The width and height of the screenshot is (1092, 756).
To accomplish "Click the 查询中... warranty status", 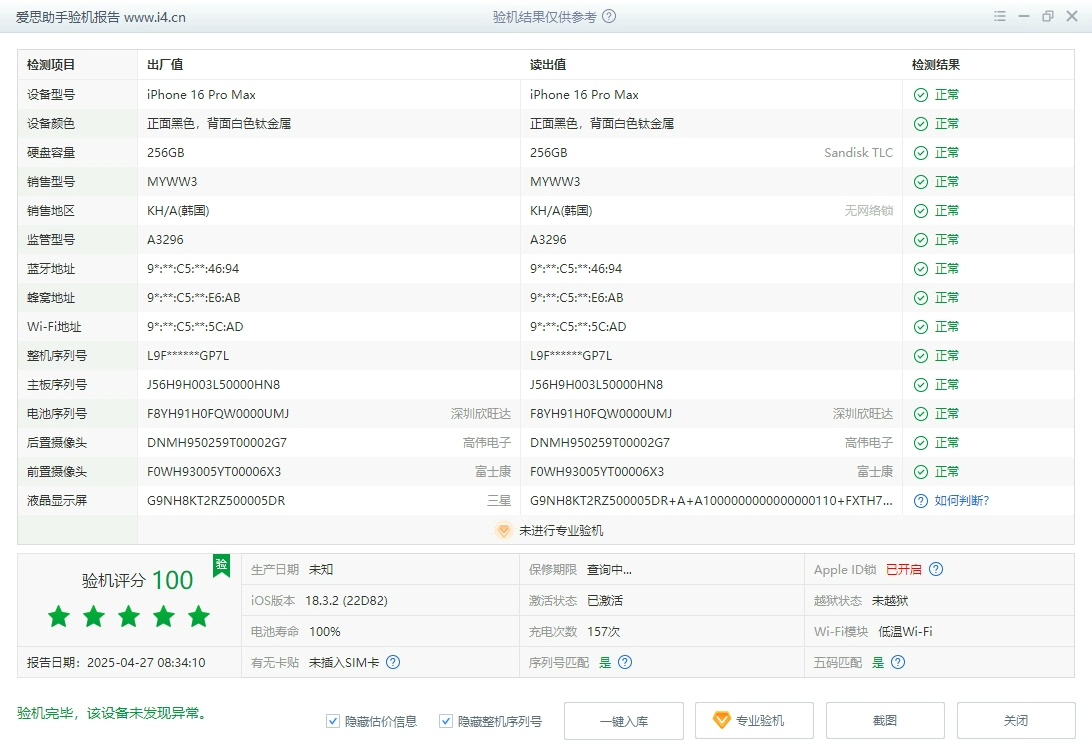I will pos(609,569).
